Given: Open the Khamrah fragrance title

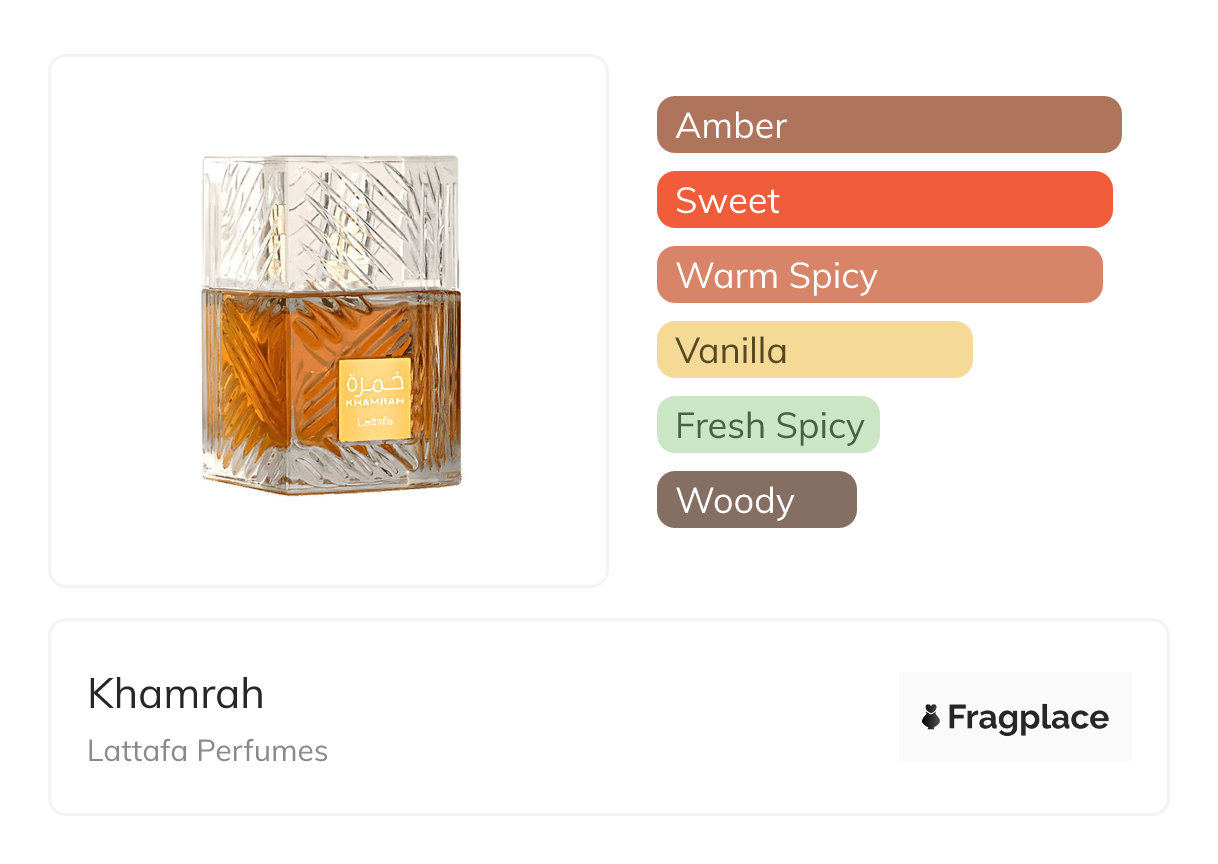Looking at the screenshot, I should 176,694.
